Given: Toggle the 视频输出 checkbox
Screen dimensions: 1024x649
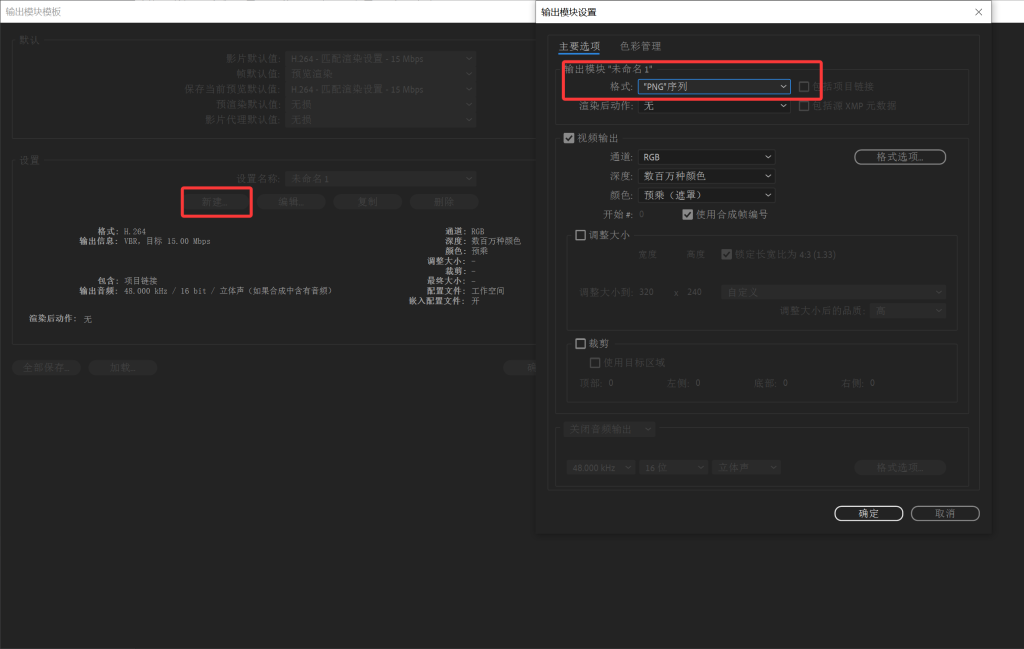Looking at the screenshot, I should point(570,138).
